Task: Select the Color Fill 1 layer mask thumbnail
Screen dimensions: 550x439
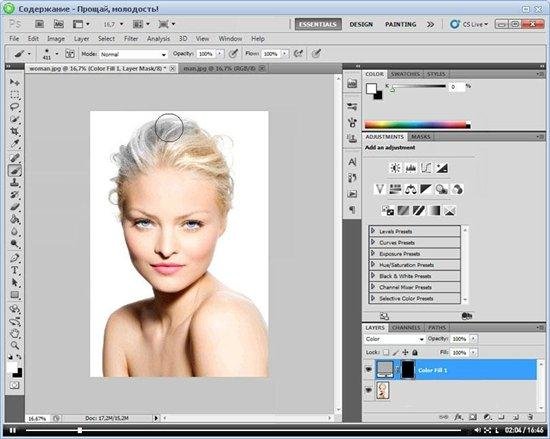Action: [x=408, y=370]
